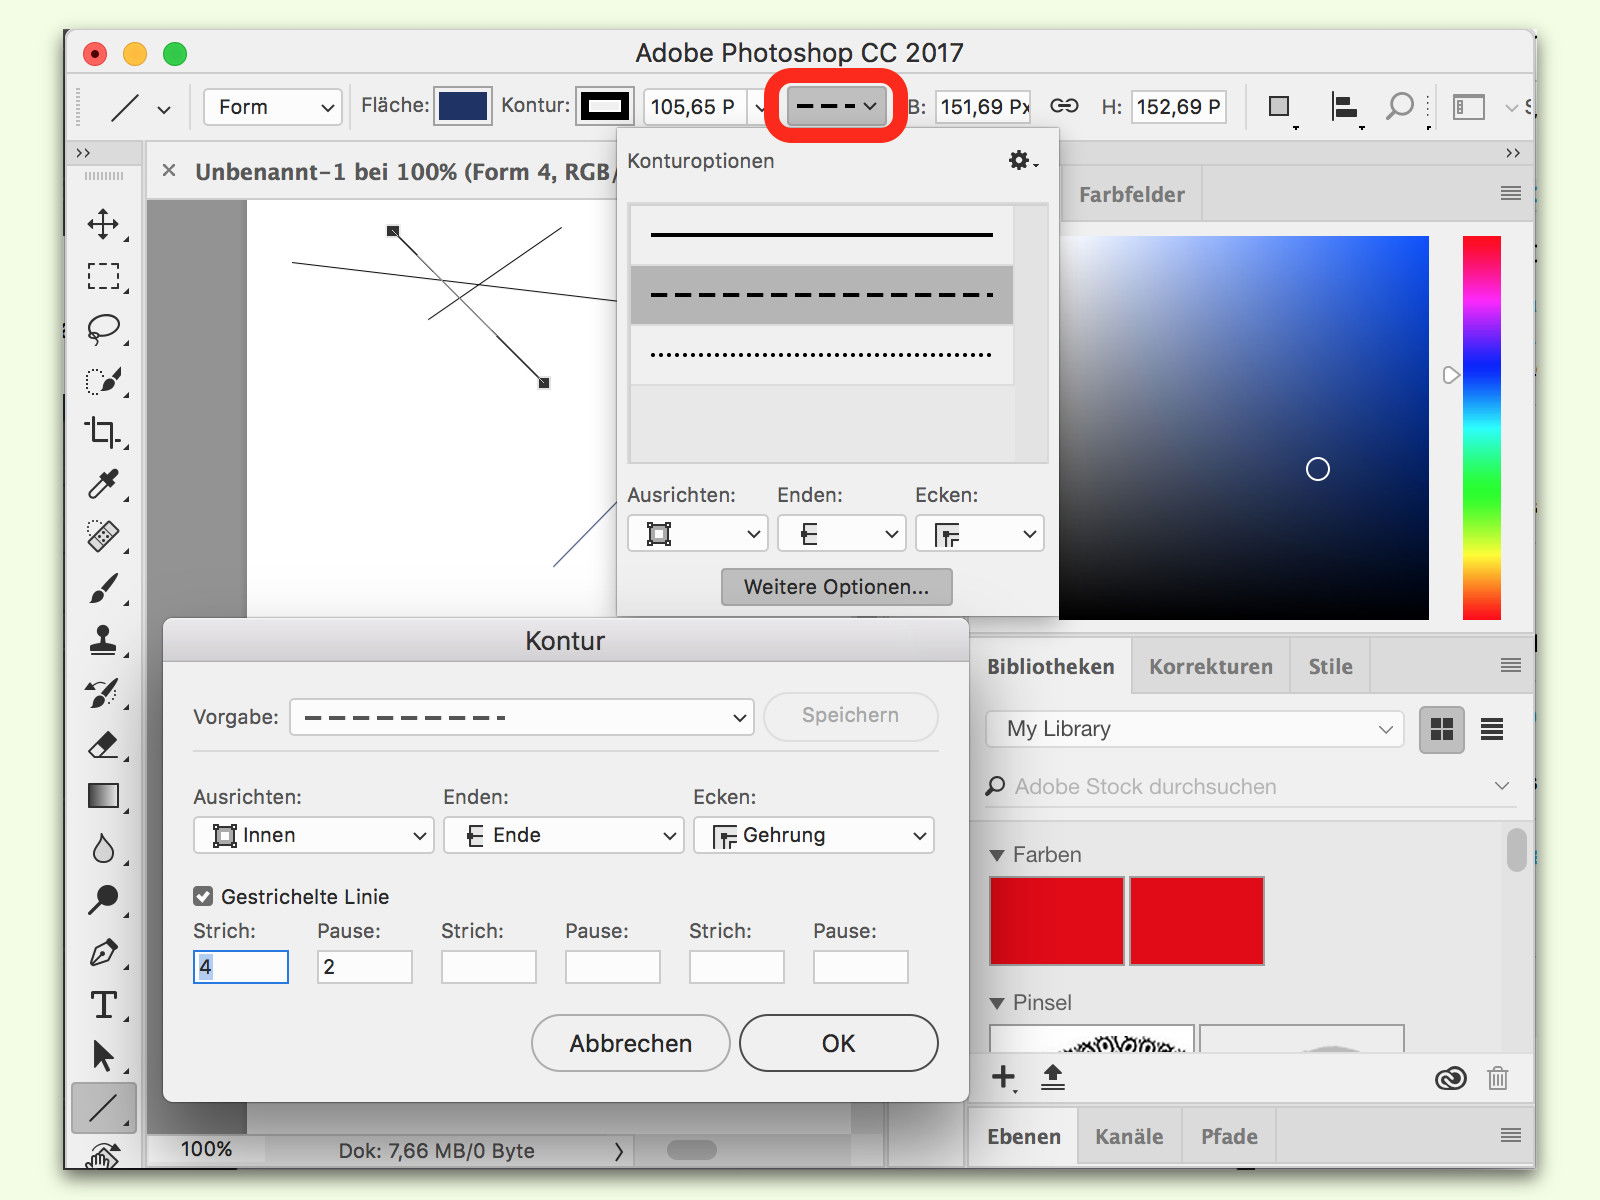This screenshot has width=1600, height=1200.
Task: Collapse the Farben section
Action: (x=996, y=855)
